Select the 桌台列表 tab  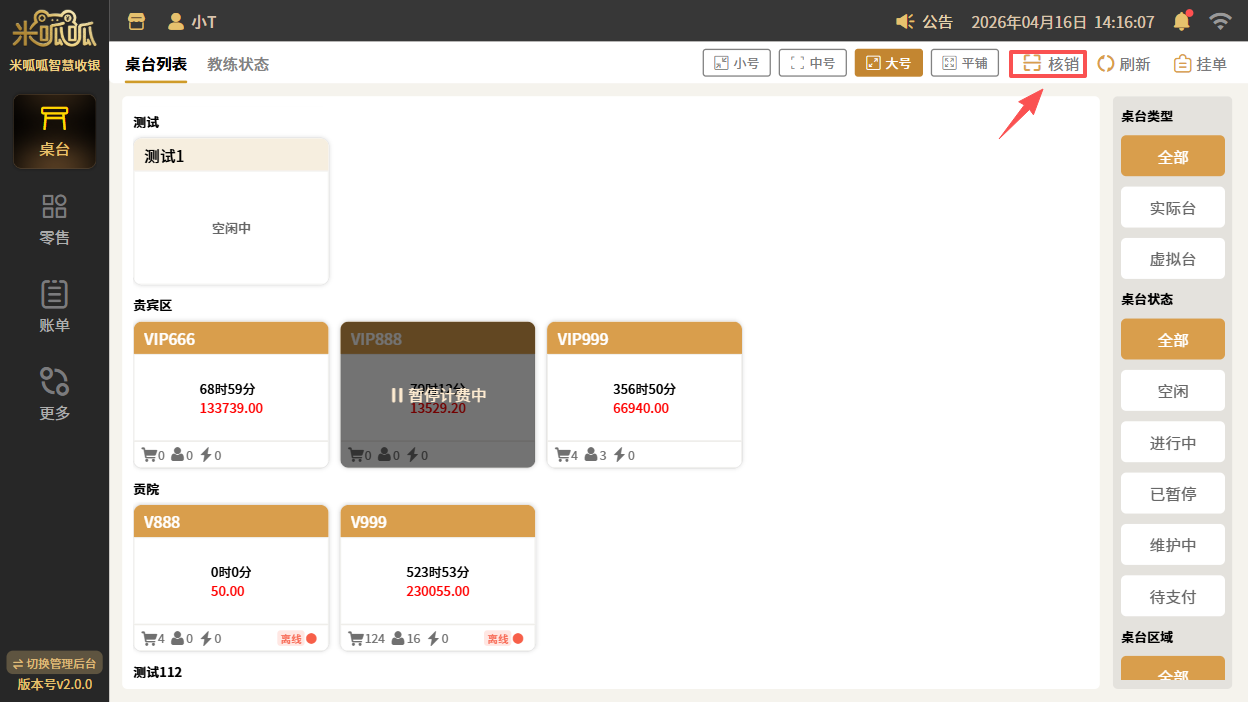coord(156,64)
